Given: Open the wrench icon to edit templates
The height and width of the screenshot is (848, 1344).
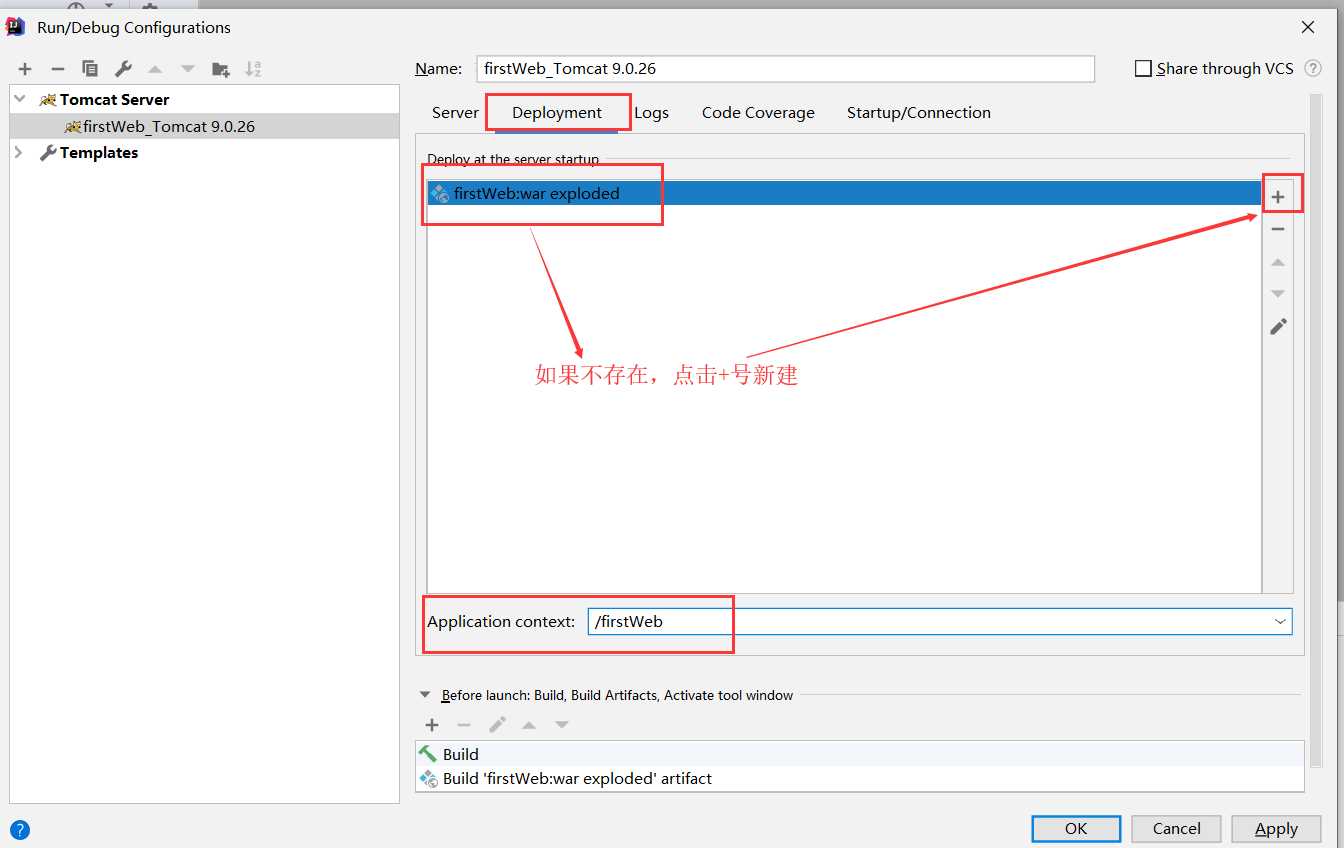Looking at the screenshot, I should (x=123, y=69).
